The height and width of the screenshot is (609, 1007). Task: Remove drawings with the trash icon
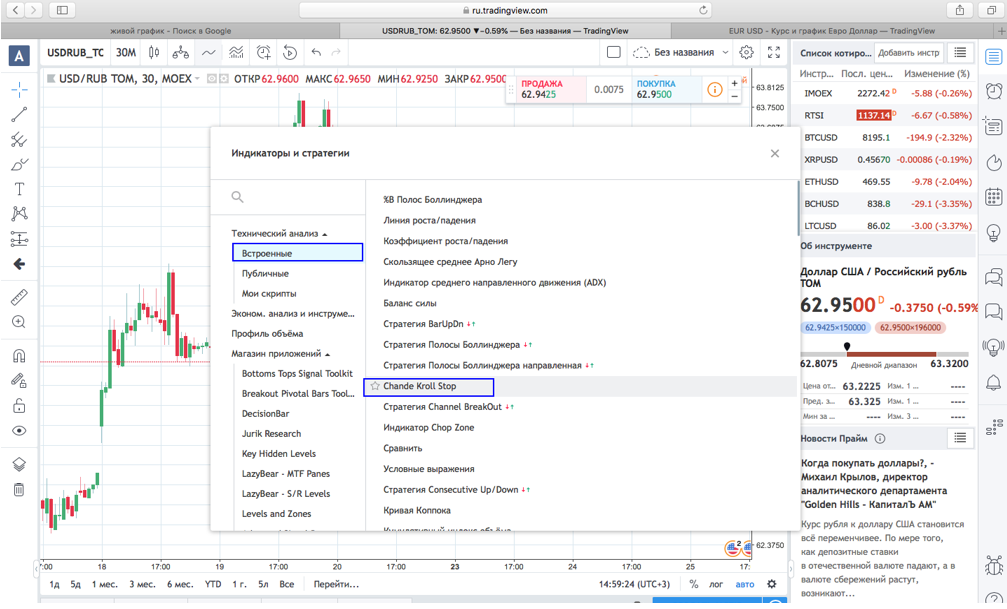point(19,490)
